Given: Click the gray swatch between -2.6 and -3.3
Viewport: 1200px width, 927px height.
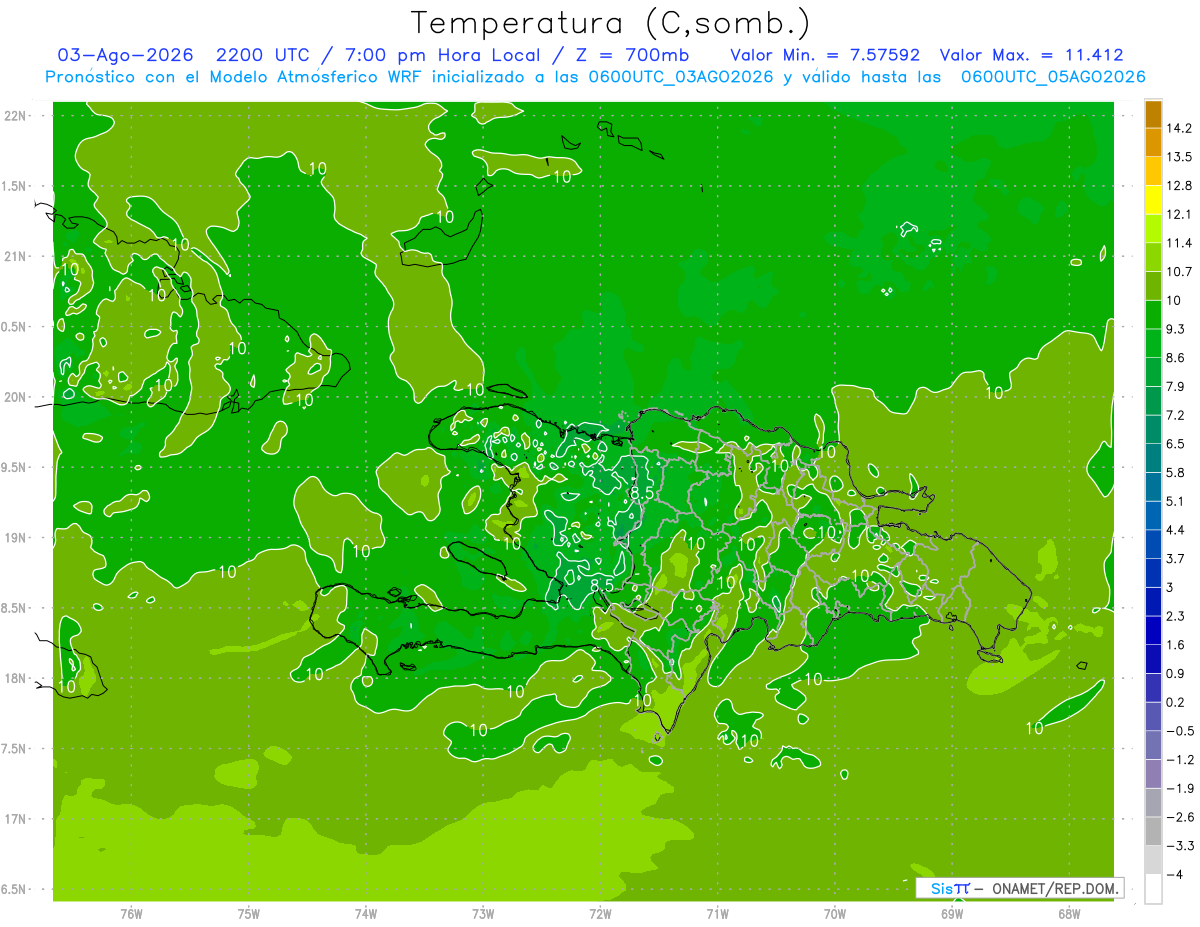Looking at the screenshot, I should pos(1153,832).
